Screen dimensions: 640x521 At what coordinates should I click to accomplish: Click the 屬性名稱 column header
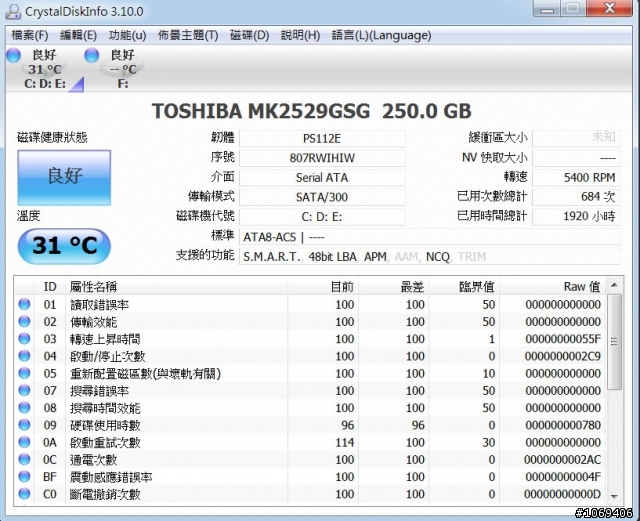176,287
